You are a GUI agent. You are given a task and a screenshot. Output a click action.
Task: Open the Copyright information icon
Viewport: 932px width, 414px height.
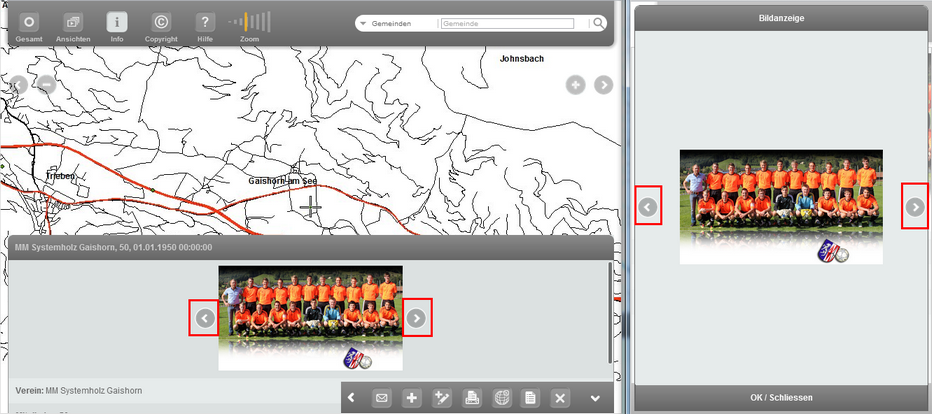coord(160,23)
